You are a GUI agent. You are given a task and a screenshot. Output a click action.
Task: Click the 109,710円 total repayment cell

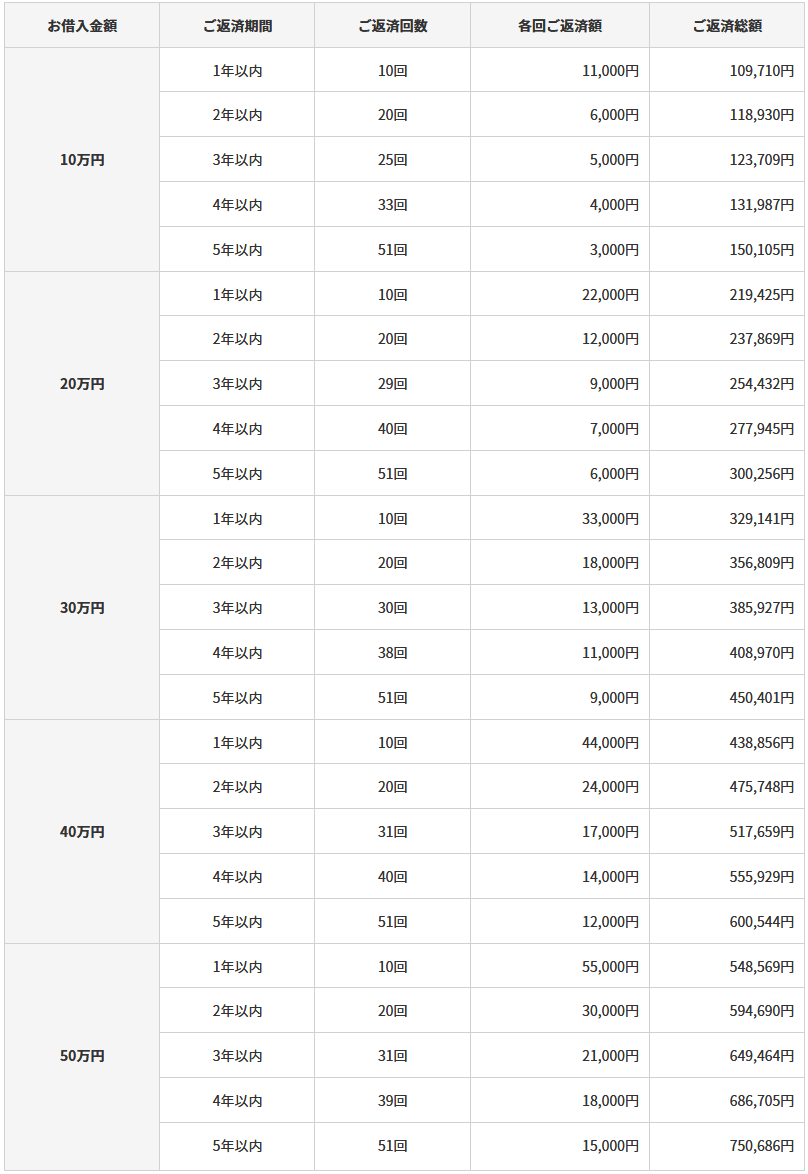(x=761, y=71)
